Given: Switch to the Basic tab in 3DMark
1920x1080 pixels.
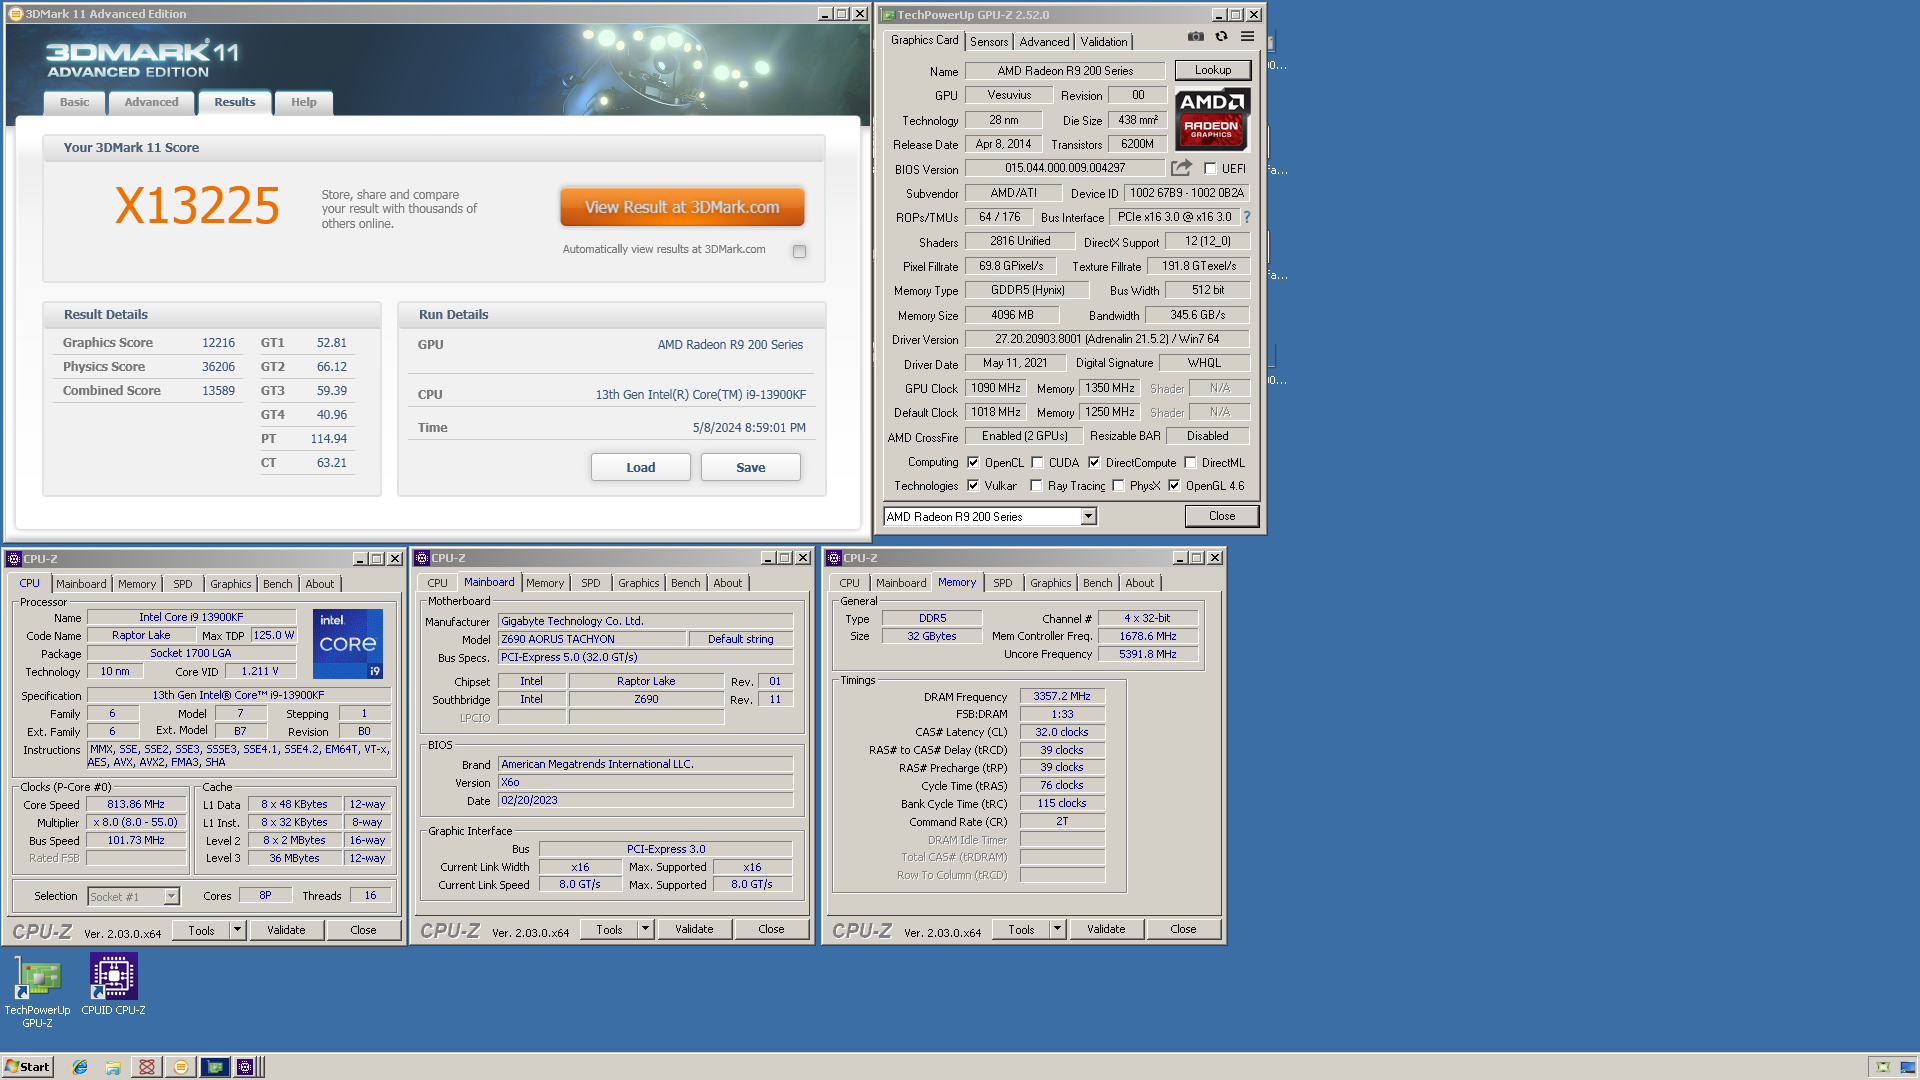Looking at the screenshot, I should [x=74, y=102].
